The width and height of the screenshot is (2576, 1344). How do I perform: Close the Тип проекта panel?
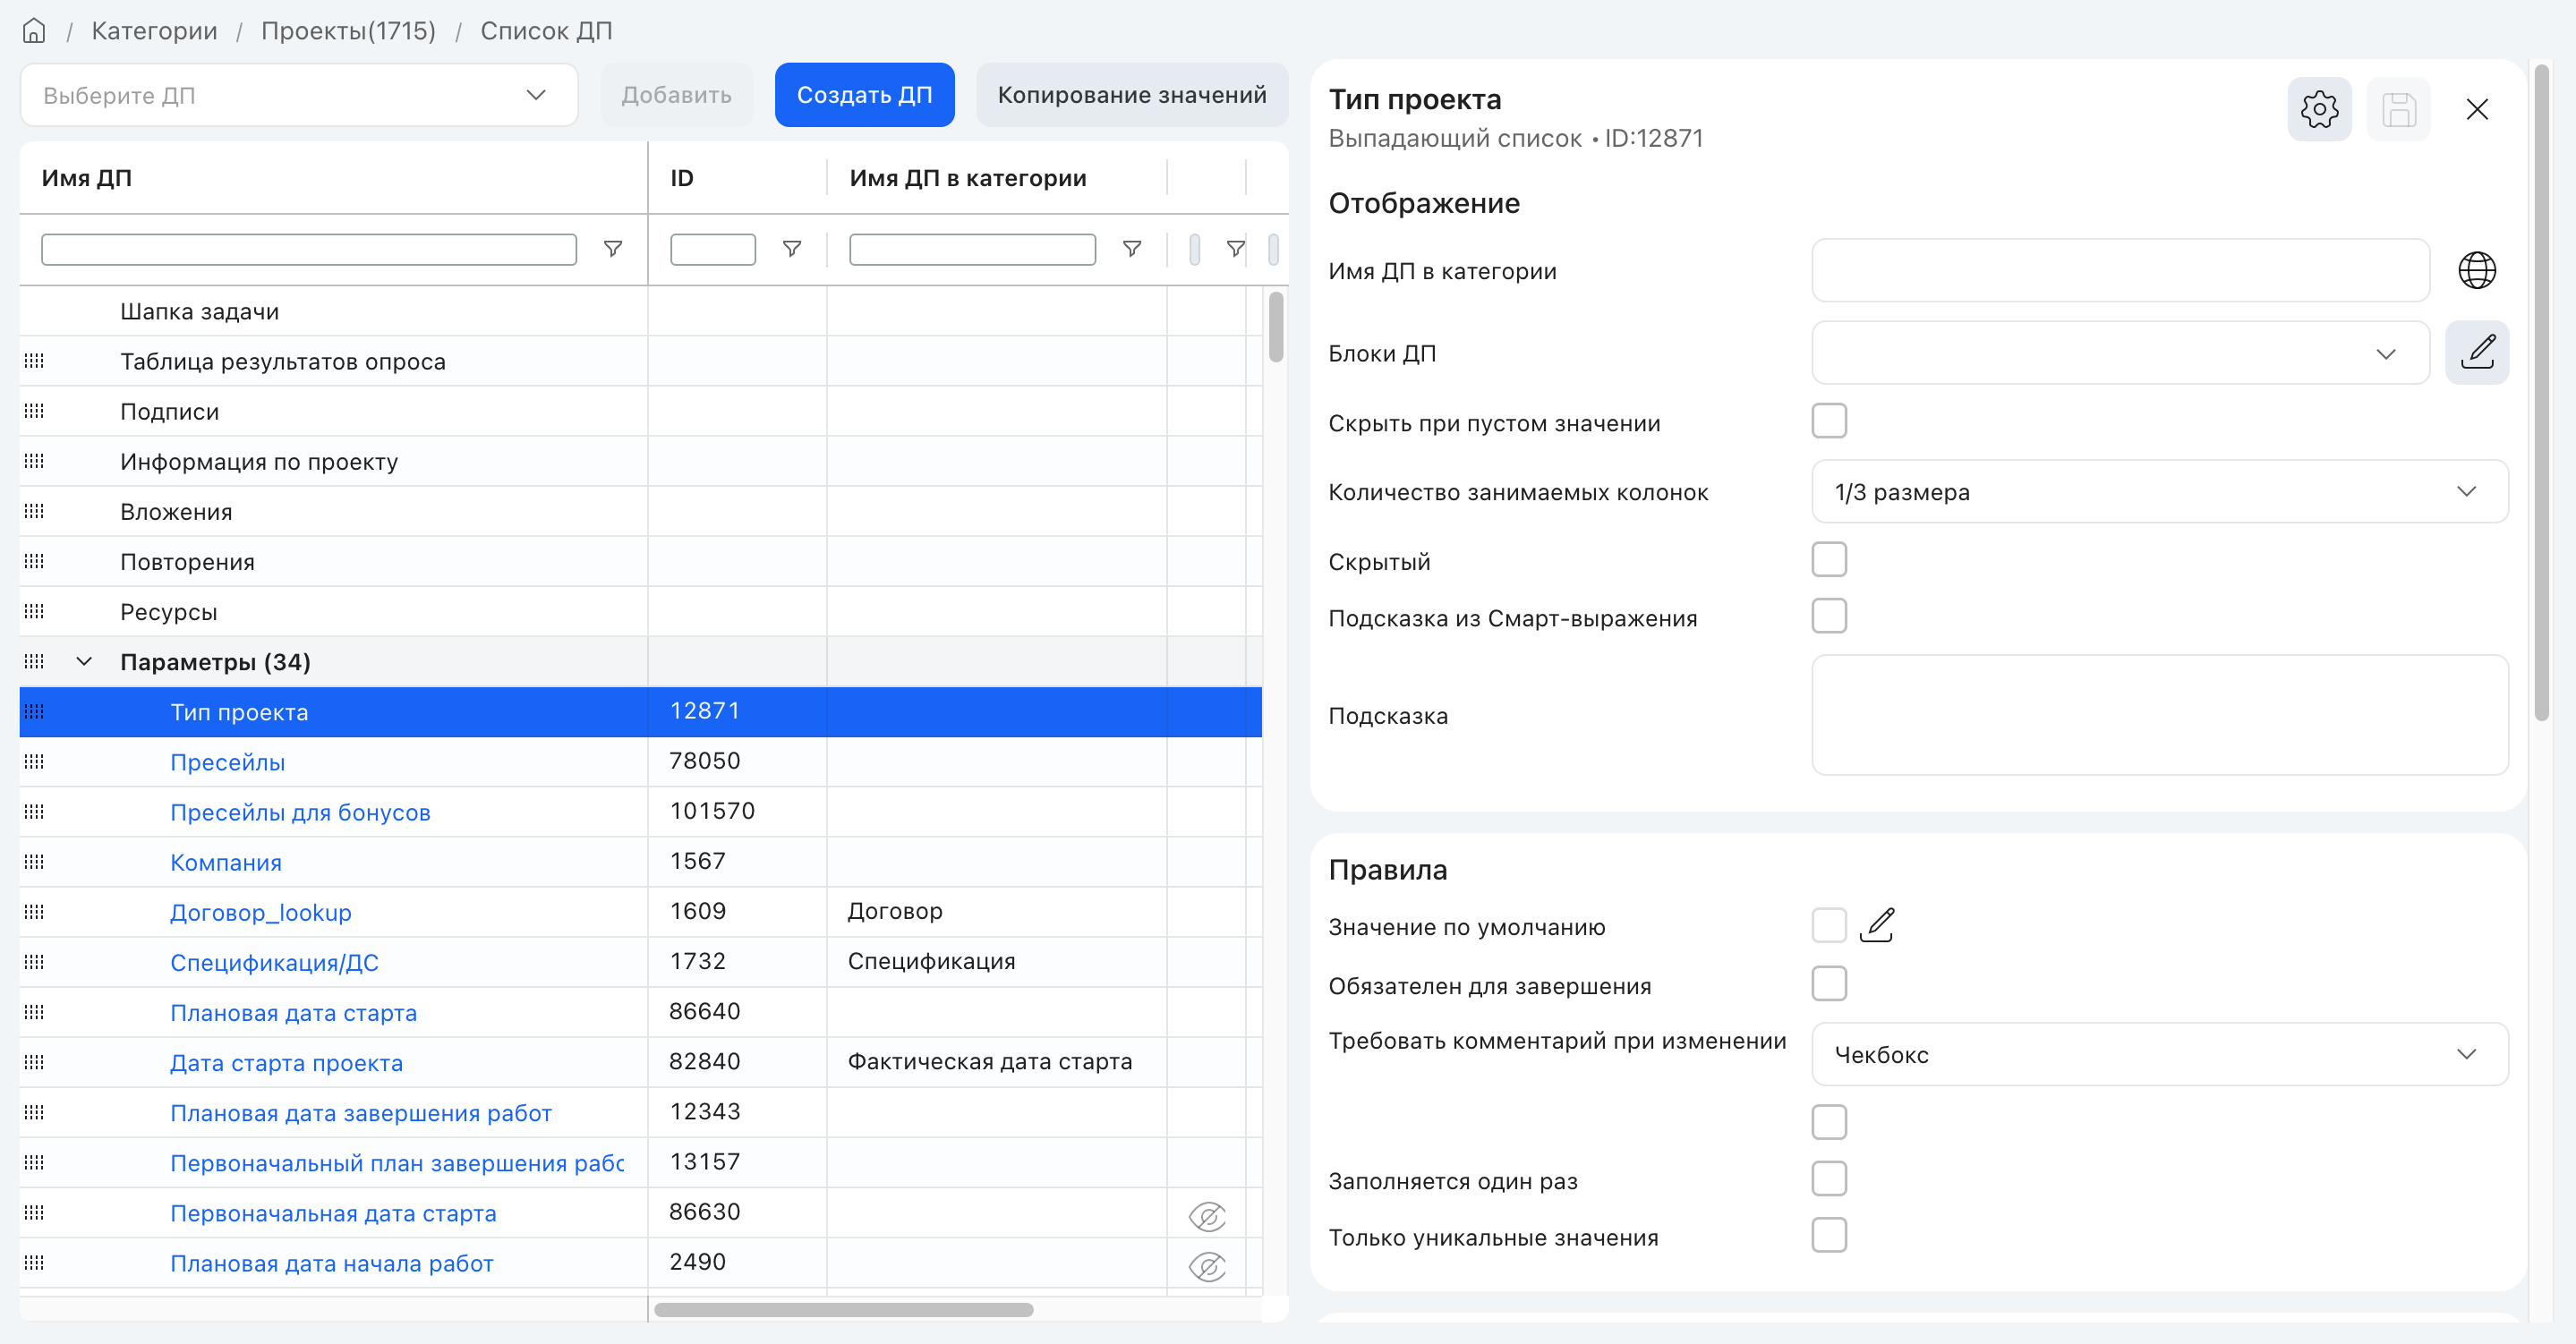click(2477, 109)
